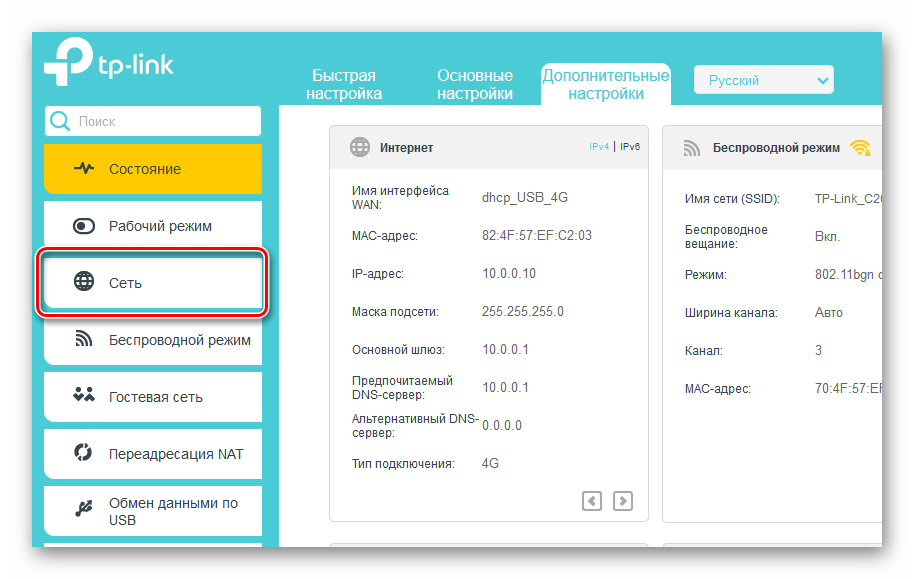Click the SSID value TP-Link_C2

[x=848, y=198]
